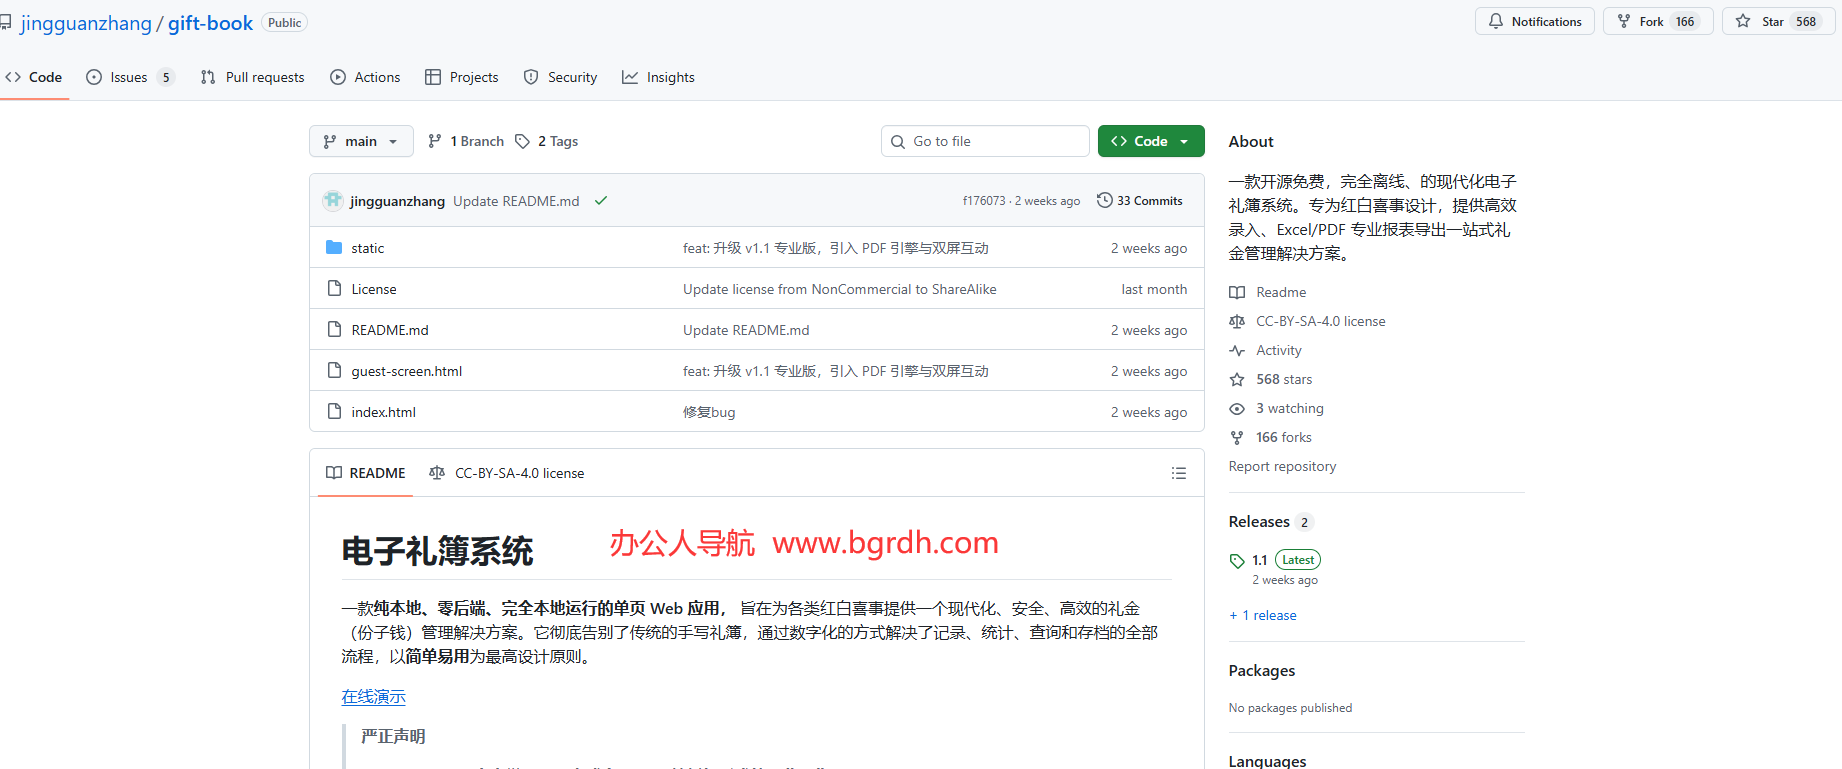Select the CC-BY-SA-4.0 license tab
This screenshot has width=1842, height=769.
[507, 473]
